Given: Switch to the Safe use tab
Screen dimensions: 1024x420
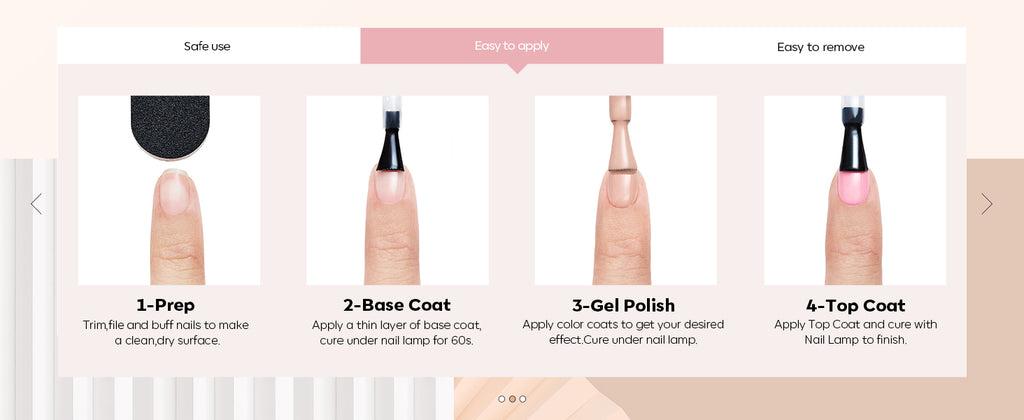Looking at the screenshot, I should 208,46.
